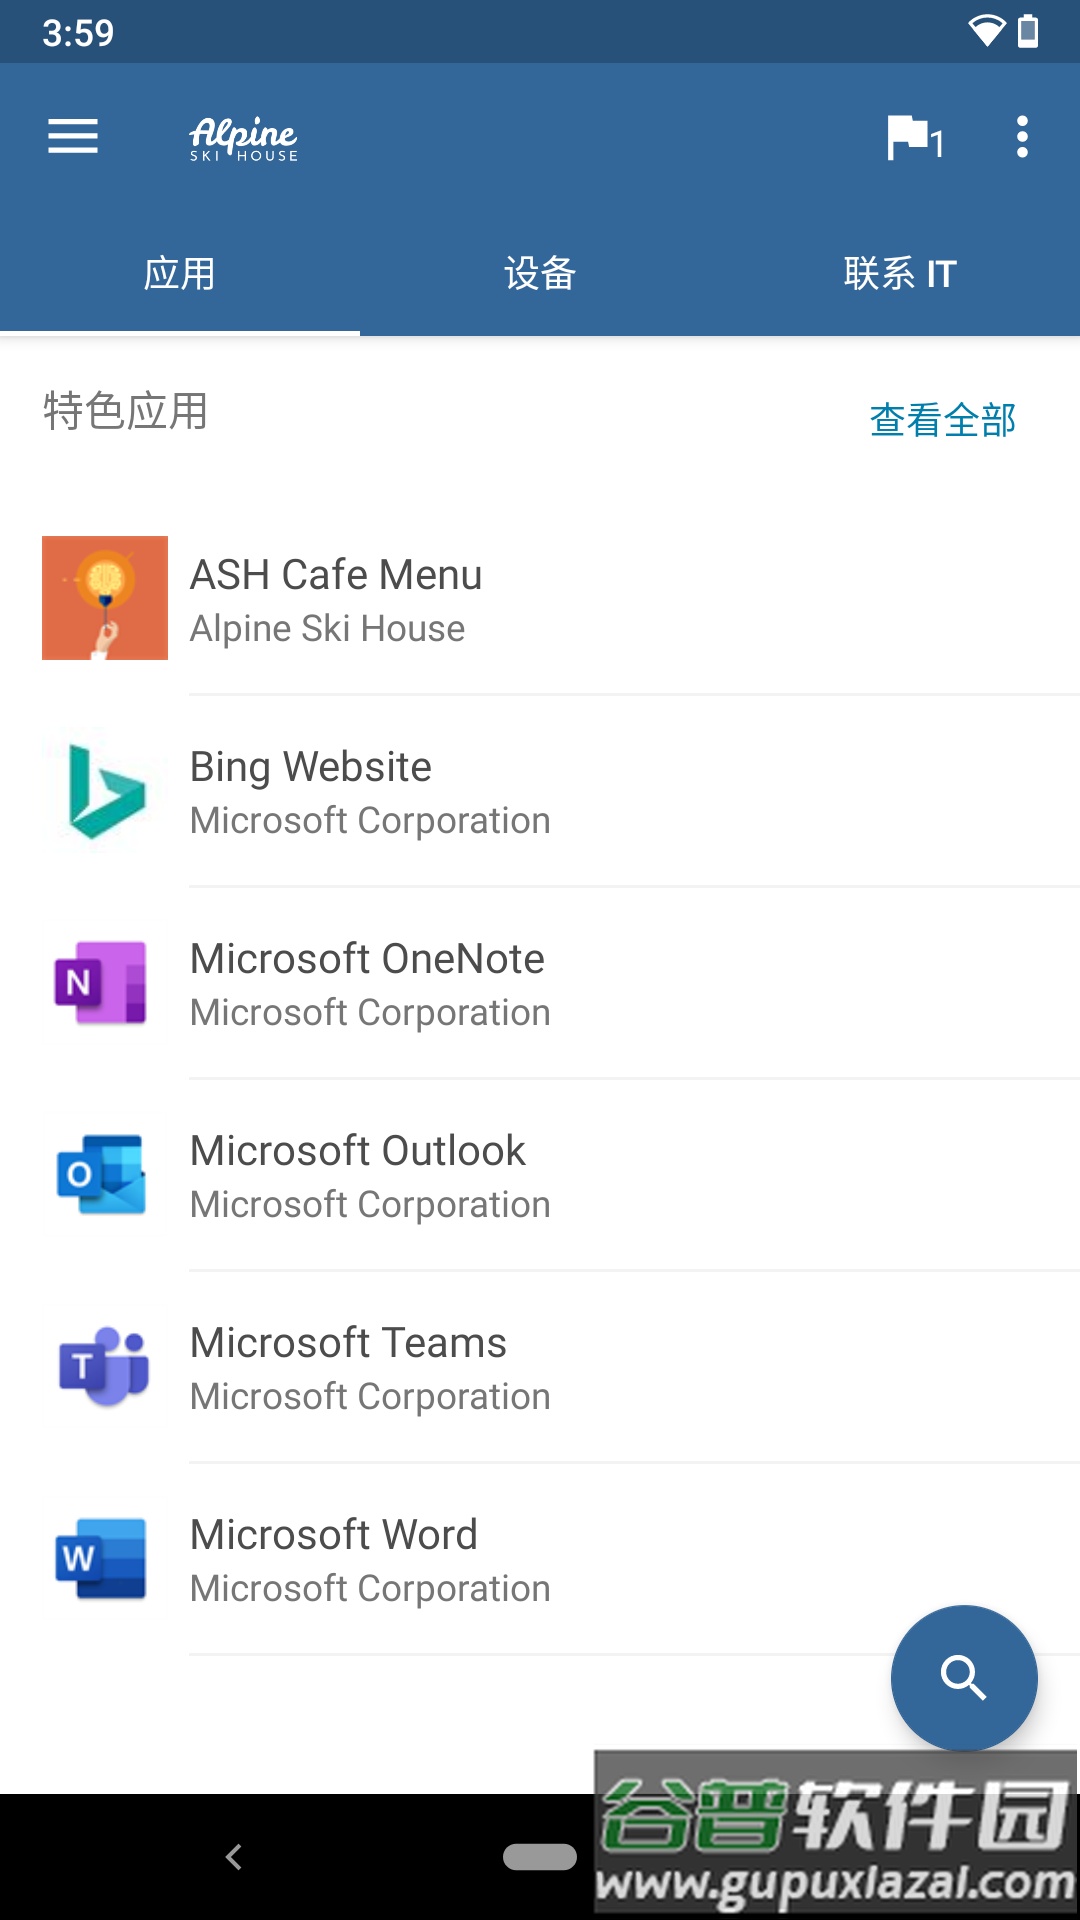Viewport: 1080px width, 1920px height.
Task: Open the ASH Cafe Menu app icon
Action: click(x=105, y=598)
